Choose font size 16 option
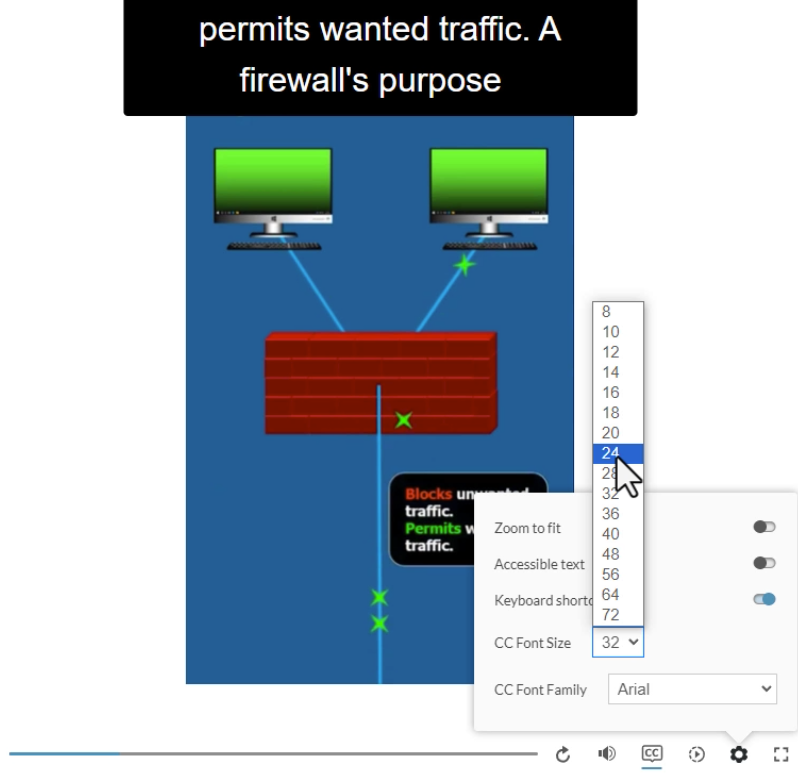The image size is (798, 779). pos(611,392)
